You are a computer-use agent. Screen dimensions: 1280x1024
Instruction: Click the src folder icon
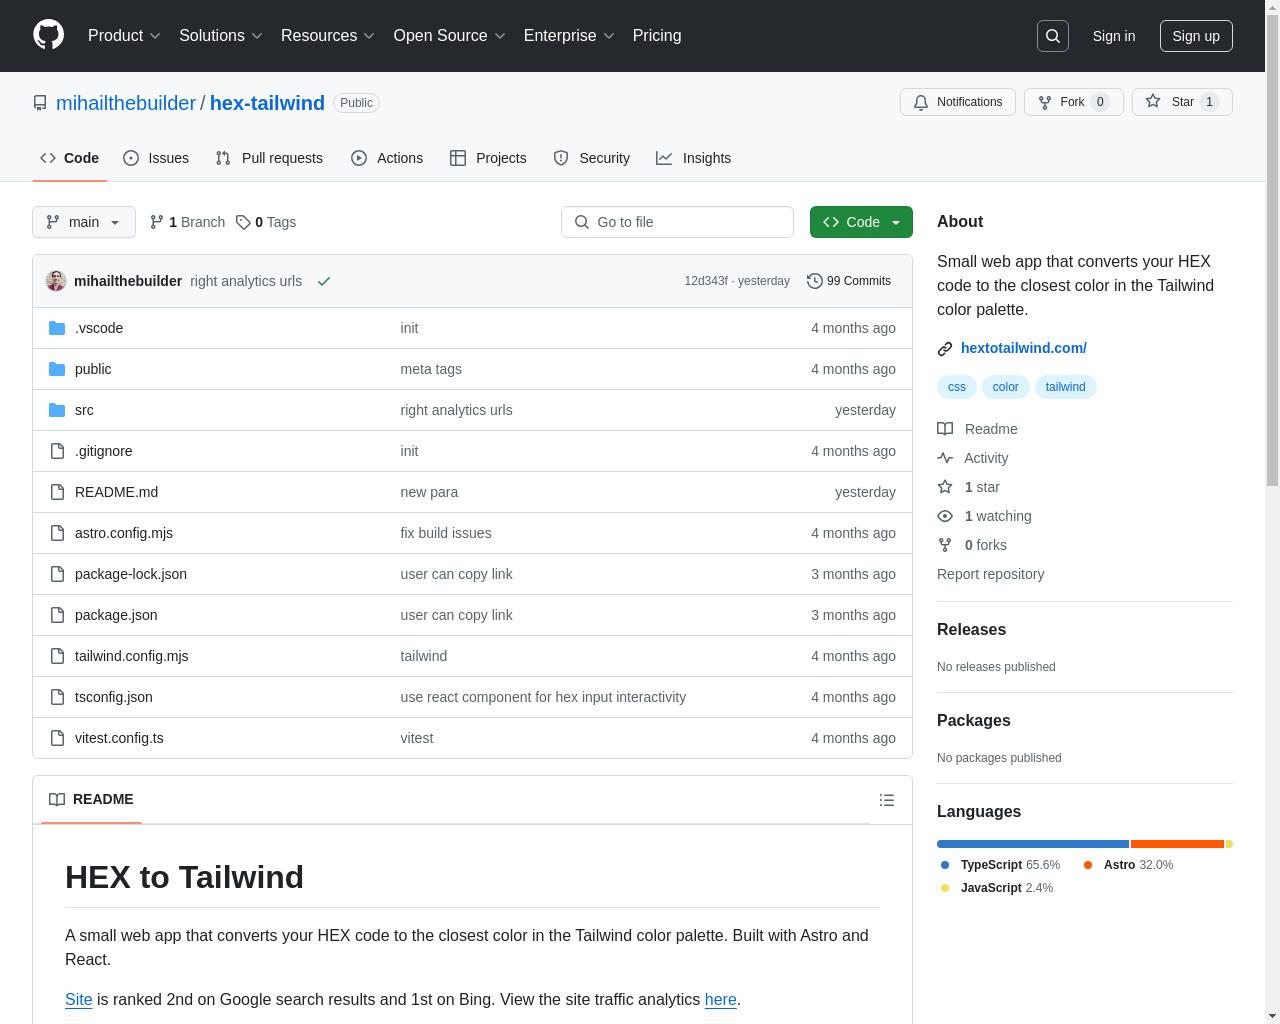(57, 410)
